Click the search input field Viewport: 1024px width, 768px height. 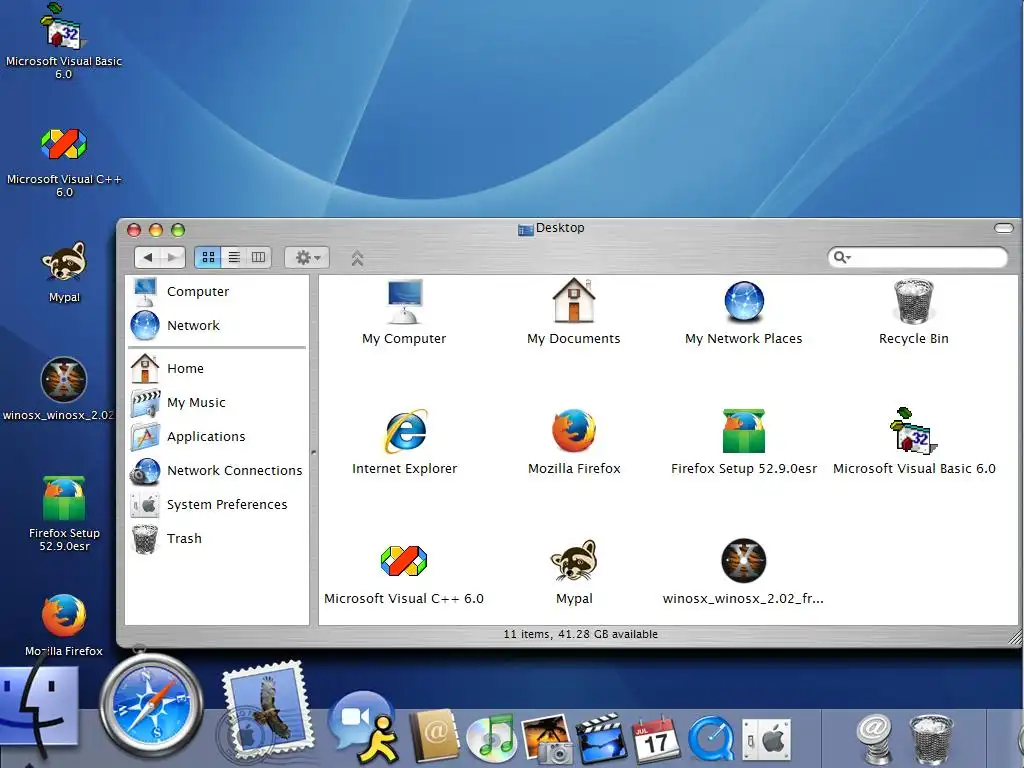pyautogui.click(x=918, y=257)
